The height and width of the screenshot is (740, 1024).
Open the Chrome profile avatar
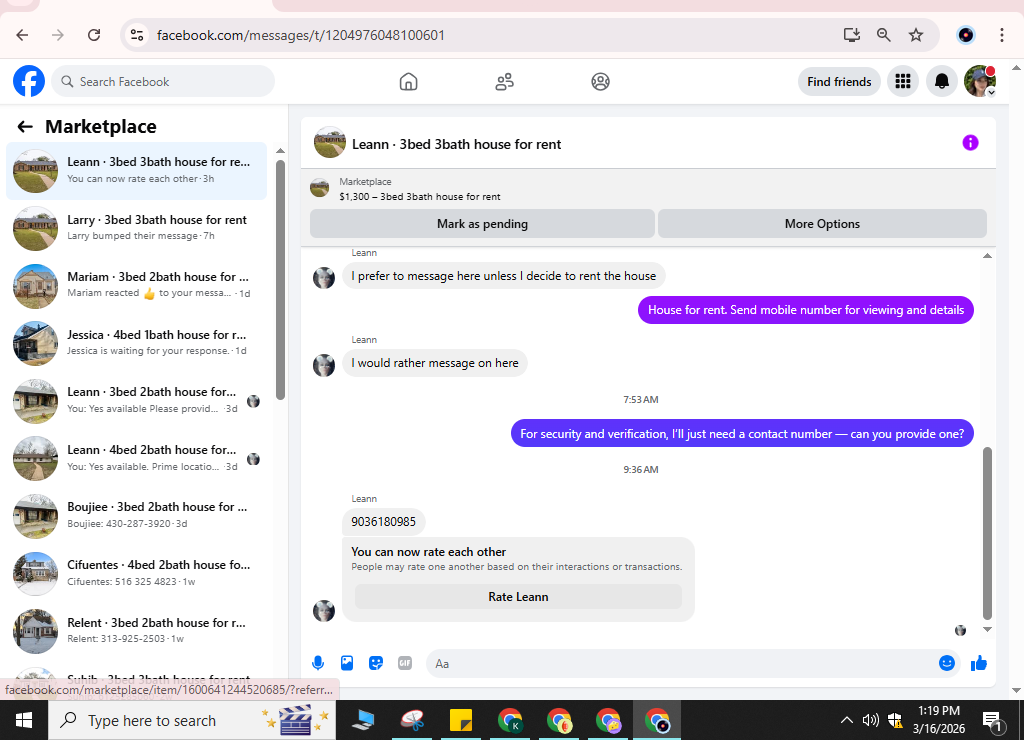coord(966,35)
